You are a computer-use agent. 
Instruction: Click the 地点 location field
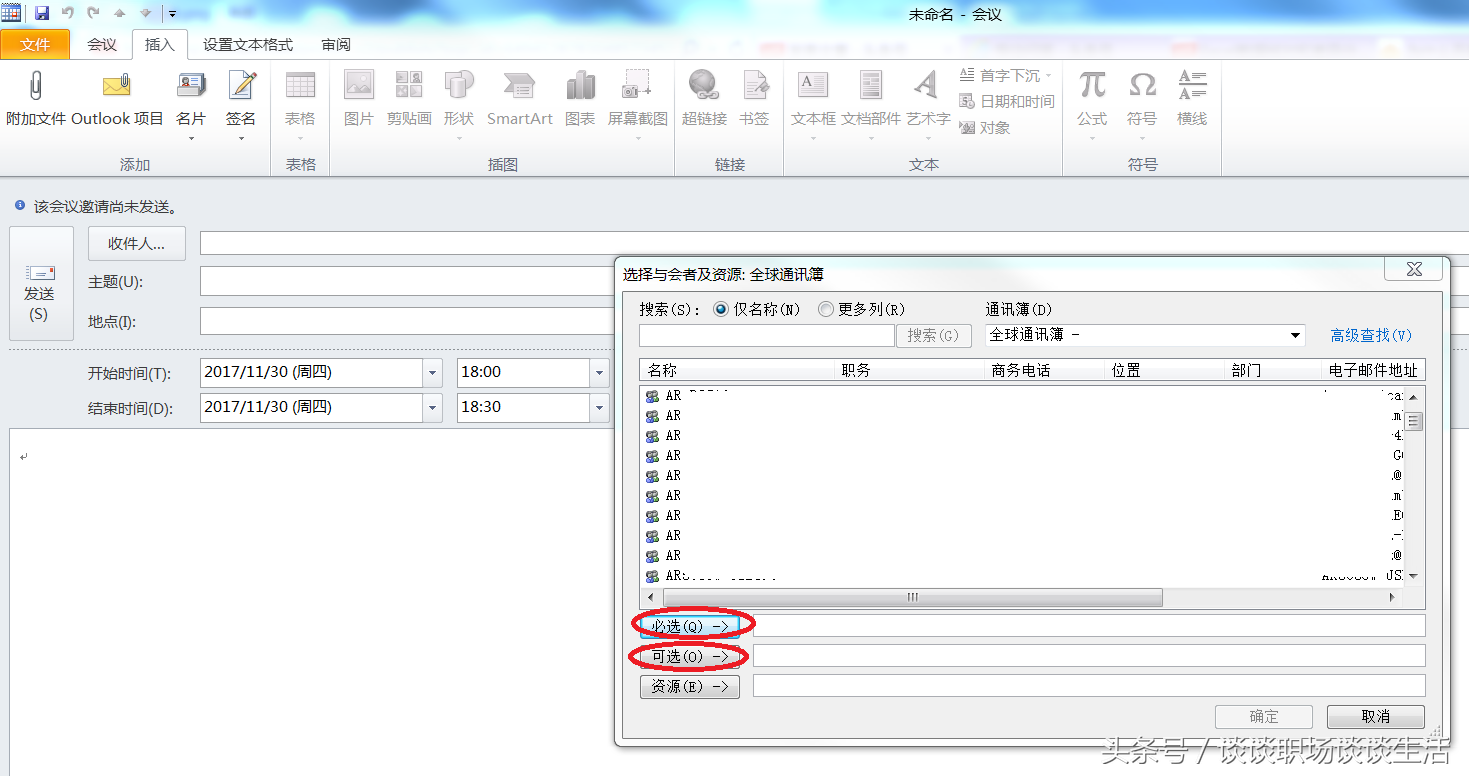click(x=405, y=321)
